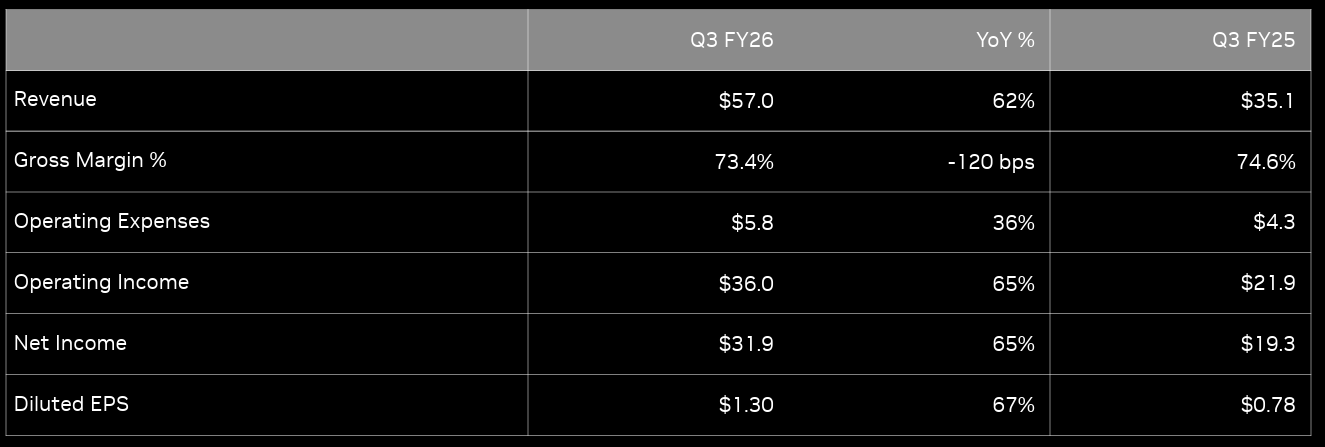Click the $31.9 net income cell

[x=746, y=345]
